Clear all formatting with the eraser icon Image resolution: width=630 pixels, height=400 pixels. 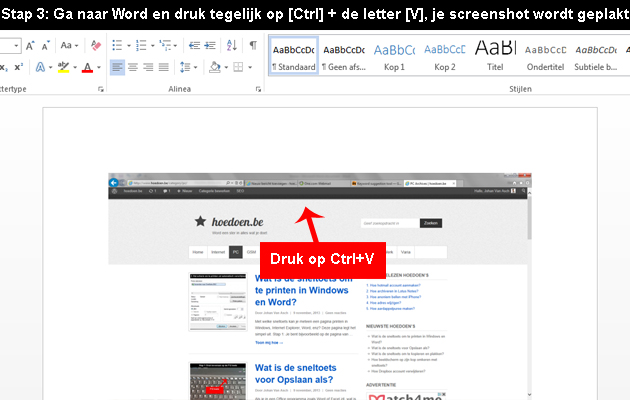(x=96, y=45)
